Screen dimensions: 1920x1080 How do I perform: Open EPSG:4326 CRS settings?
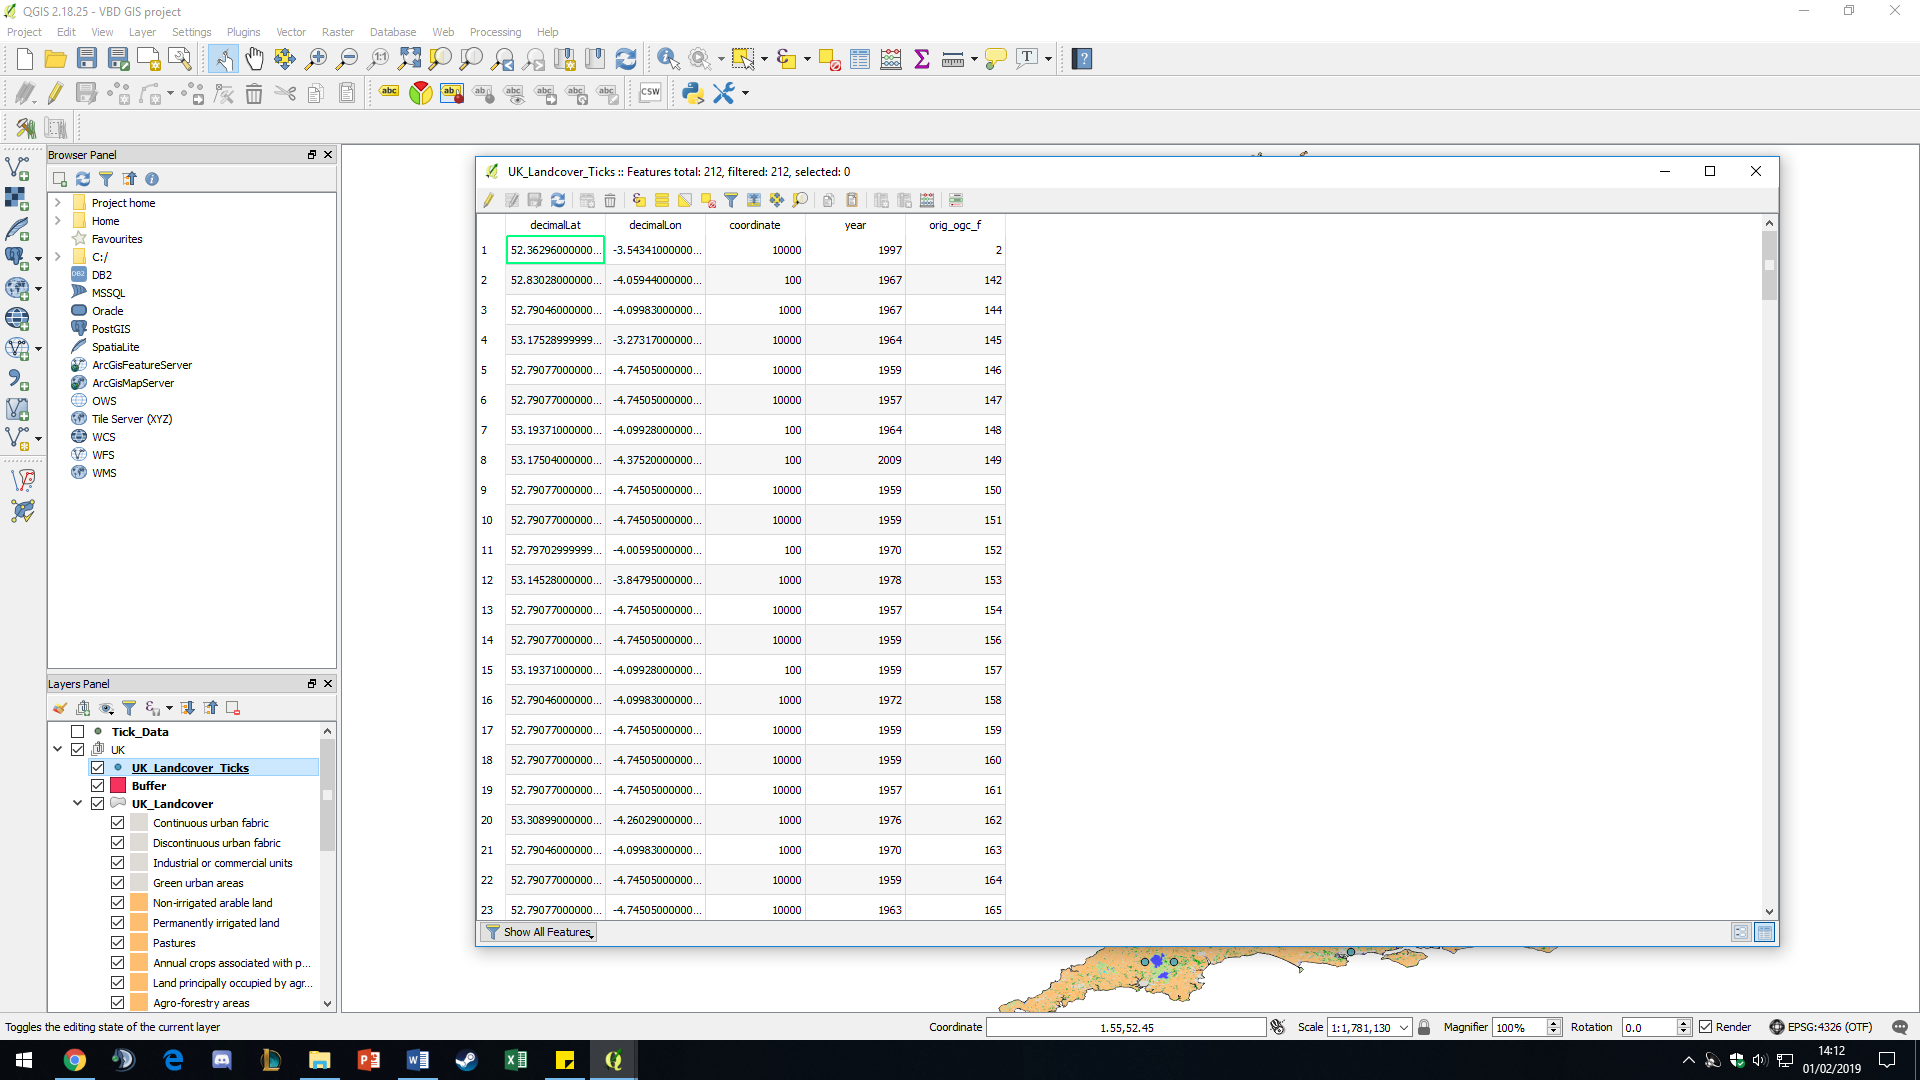tap(1820, 1027)
